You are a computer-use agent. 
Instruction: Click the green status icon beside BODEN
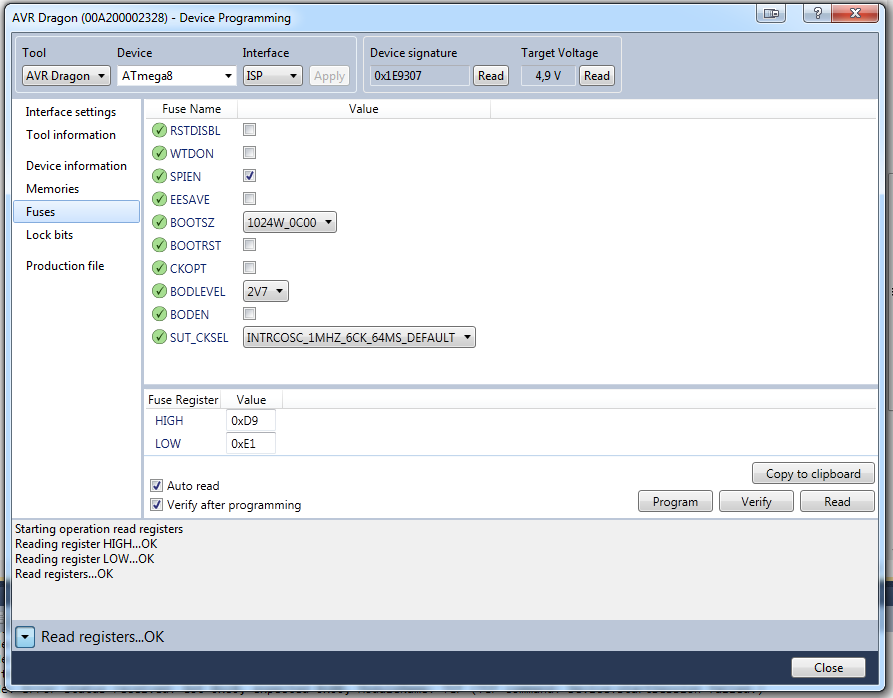159,314
